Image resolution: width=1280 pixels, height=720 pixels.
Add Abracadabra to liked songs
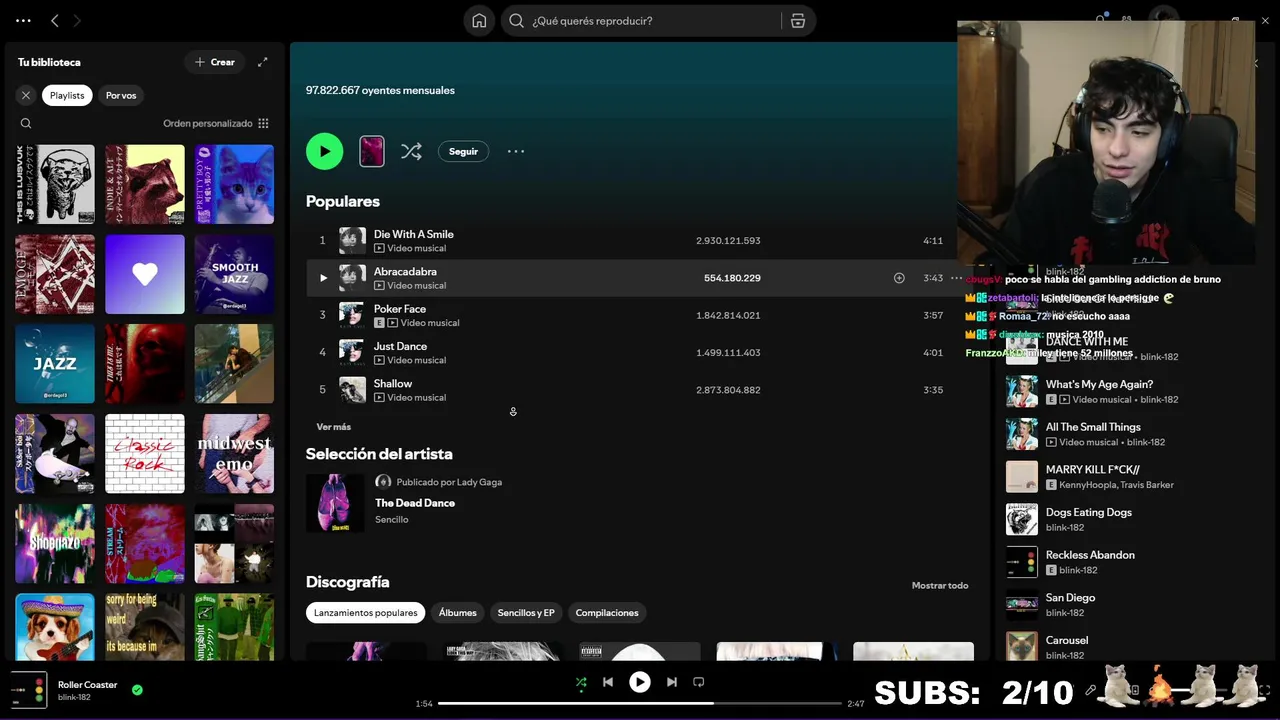(x=899, y=278)
